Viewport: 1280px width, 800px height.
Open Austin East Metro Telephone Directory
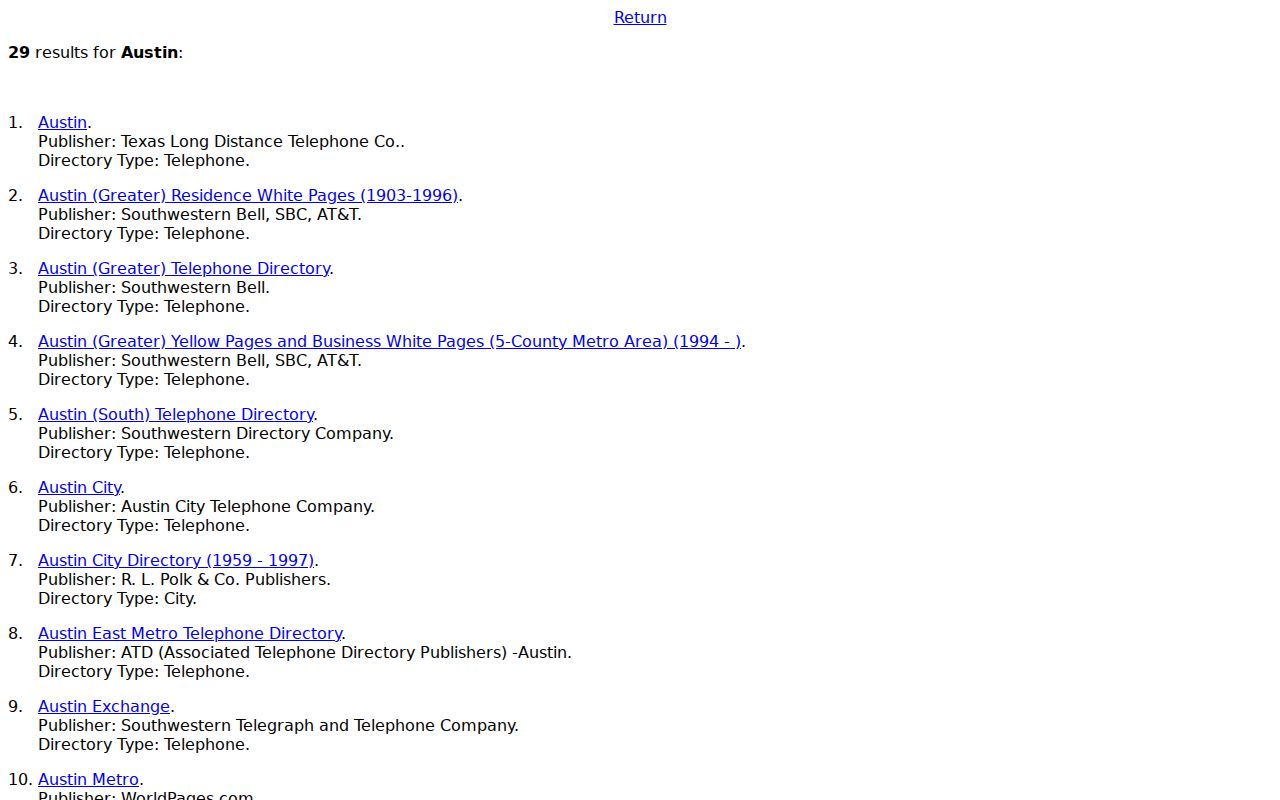pyautogui.click(x=190, y=633)
